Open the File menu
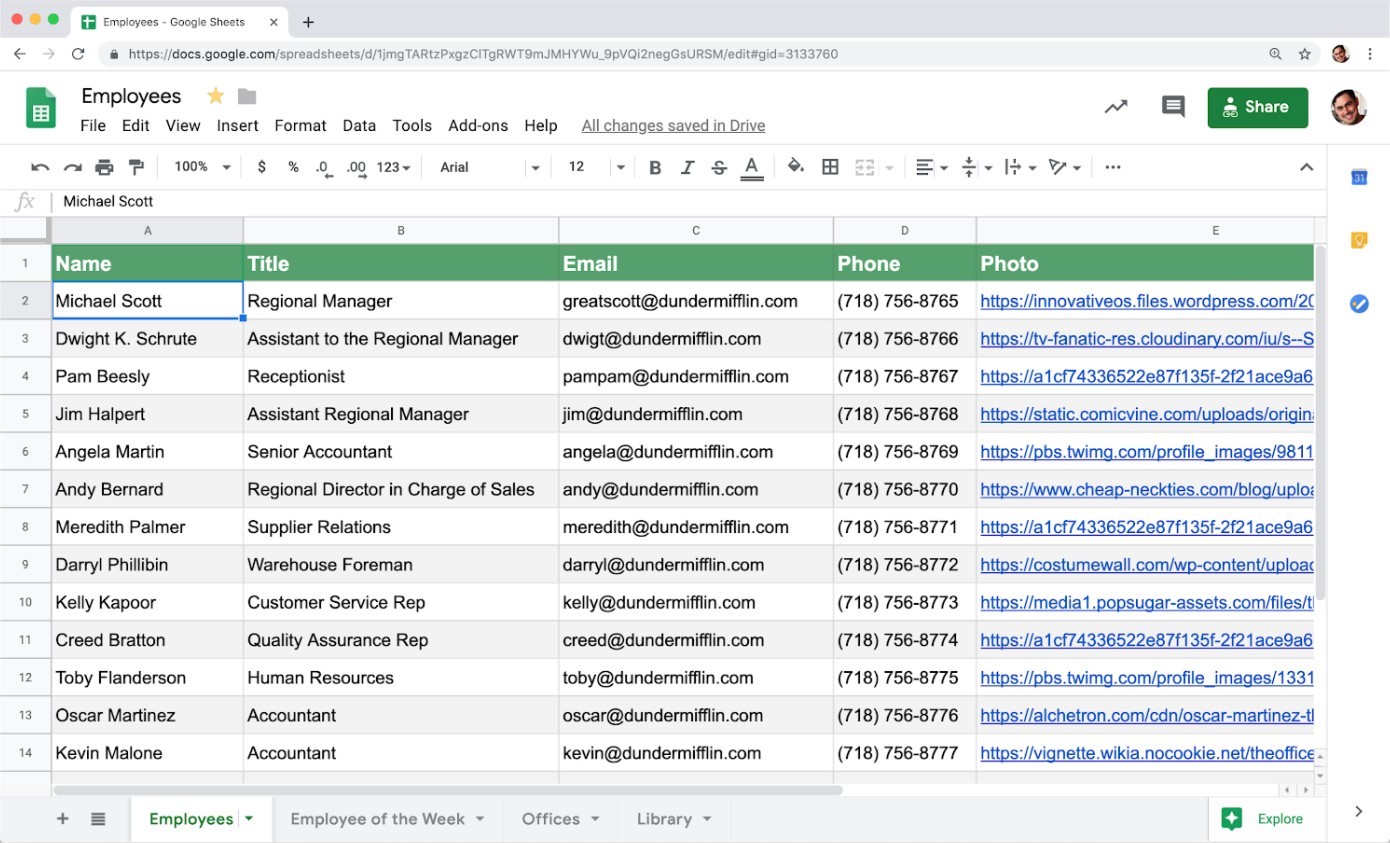 (93, 125)
